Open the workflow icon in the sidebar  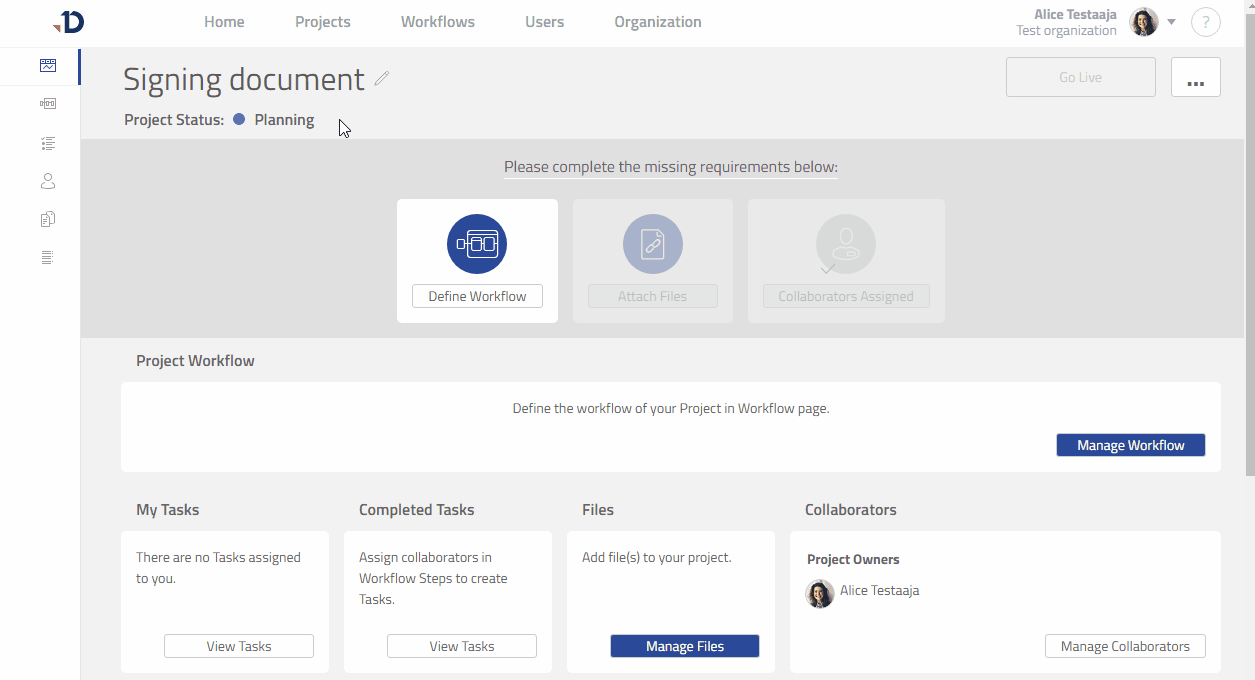[48, 104]
